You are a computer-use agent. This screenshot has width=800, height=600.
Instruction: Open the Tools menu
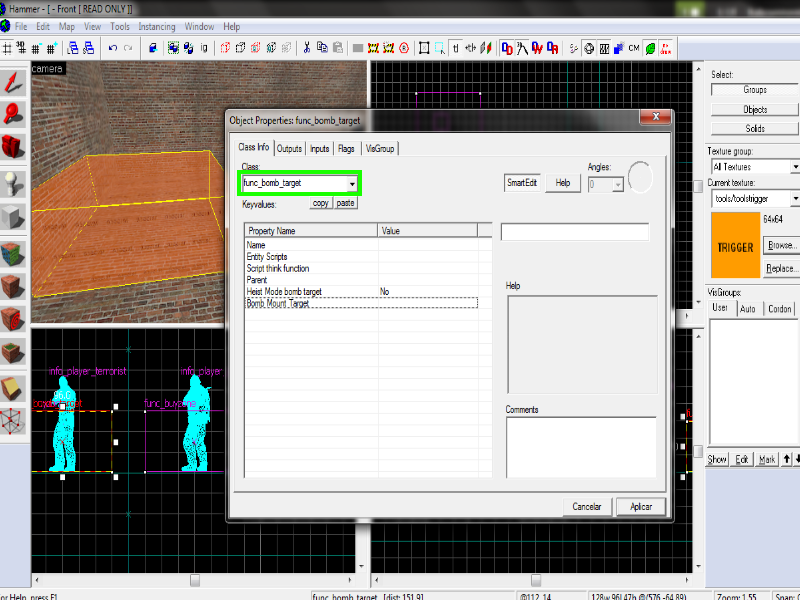120,27
